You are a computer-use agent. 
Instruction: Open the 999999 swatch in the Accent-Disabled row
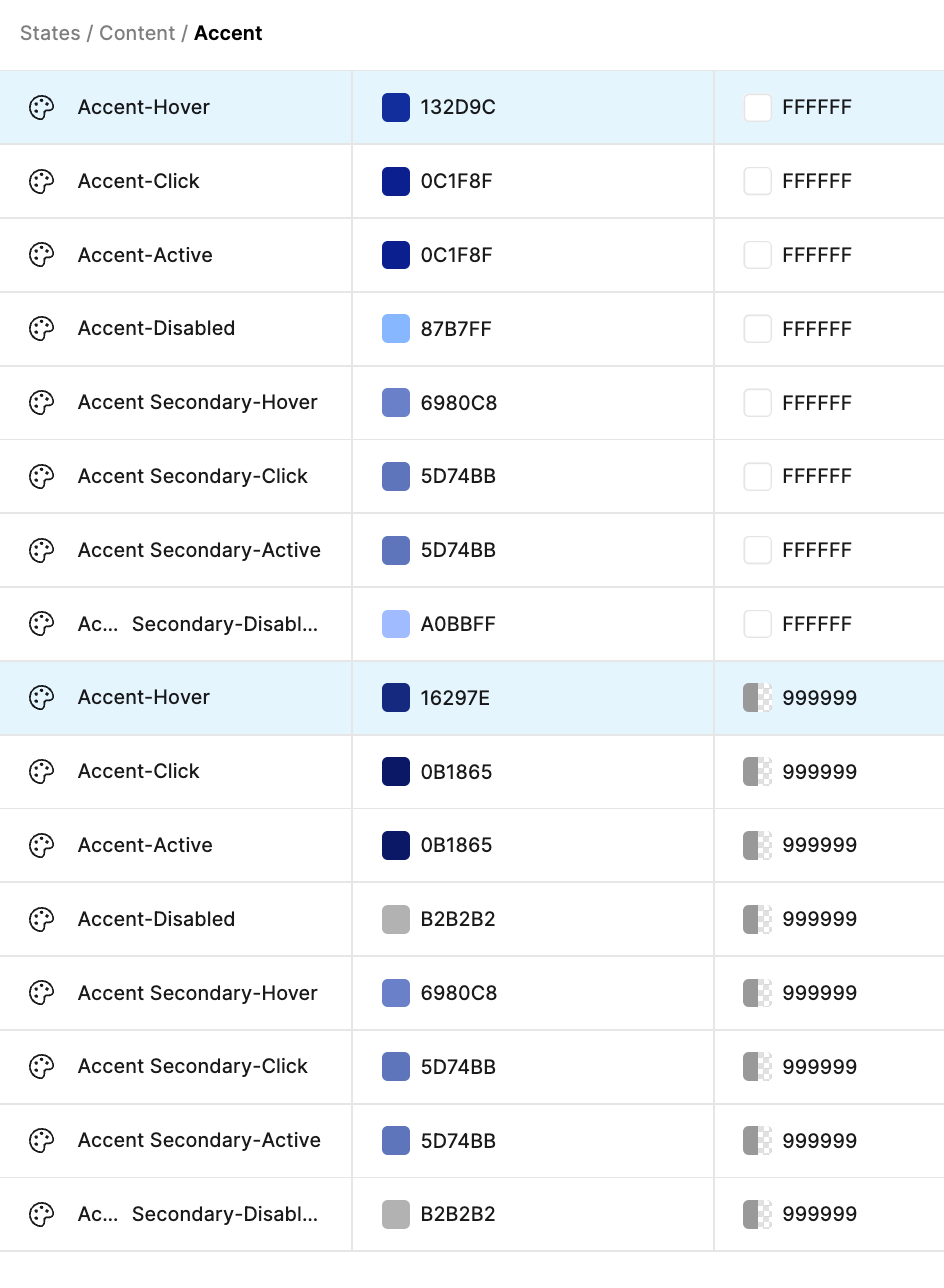coord(758,919)
